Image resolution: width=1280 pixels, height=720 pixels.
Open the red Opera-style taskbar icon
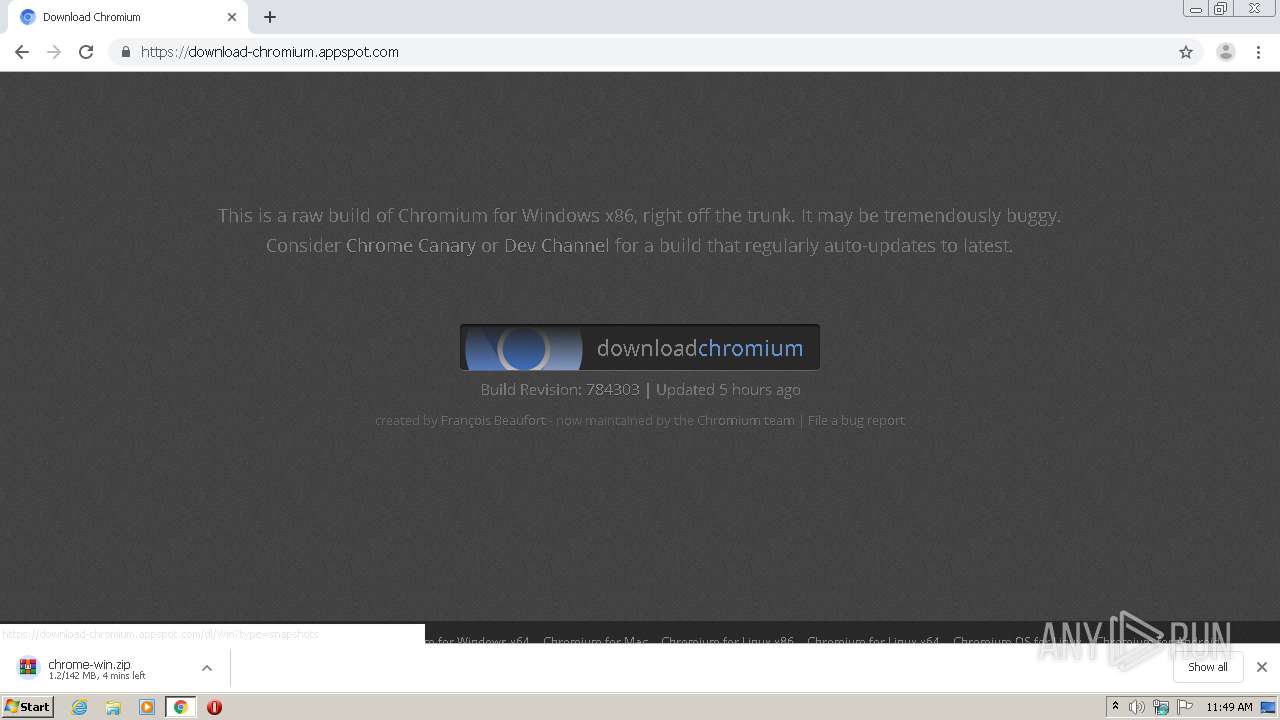click(x=214, y=707)
